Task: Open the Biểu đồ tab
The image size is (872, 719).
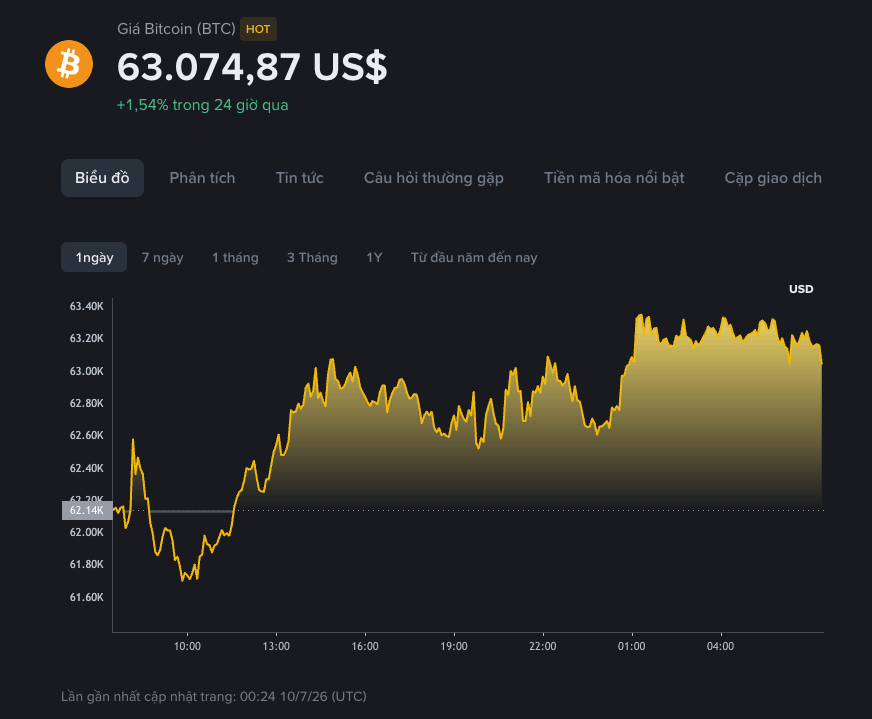Action: 102,178
